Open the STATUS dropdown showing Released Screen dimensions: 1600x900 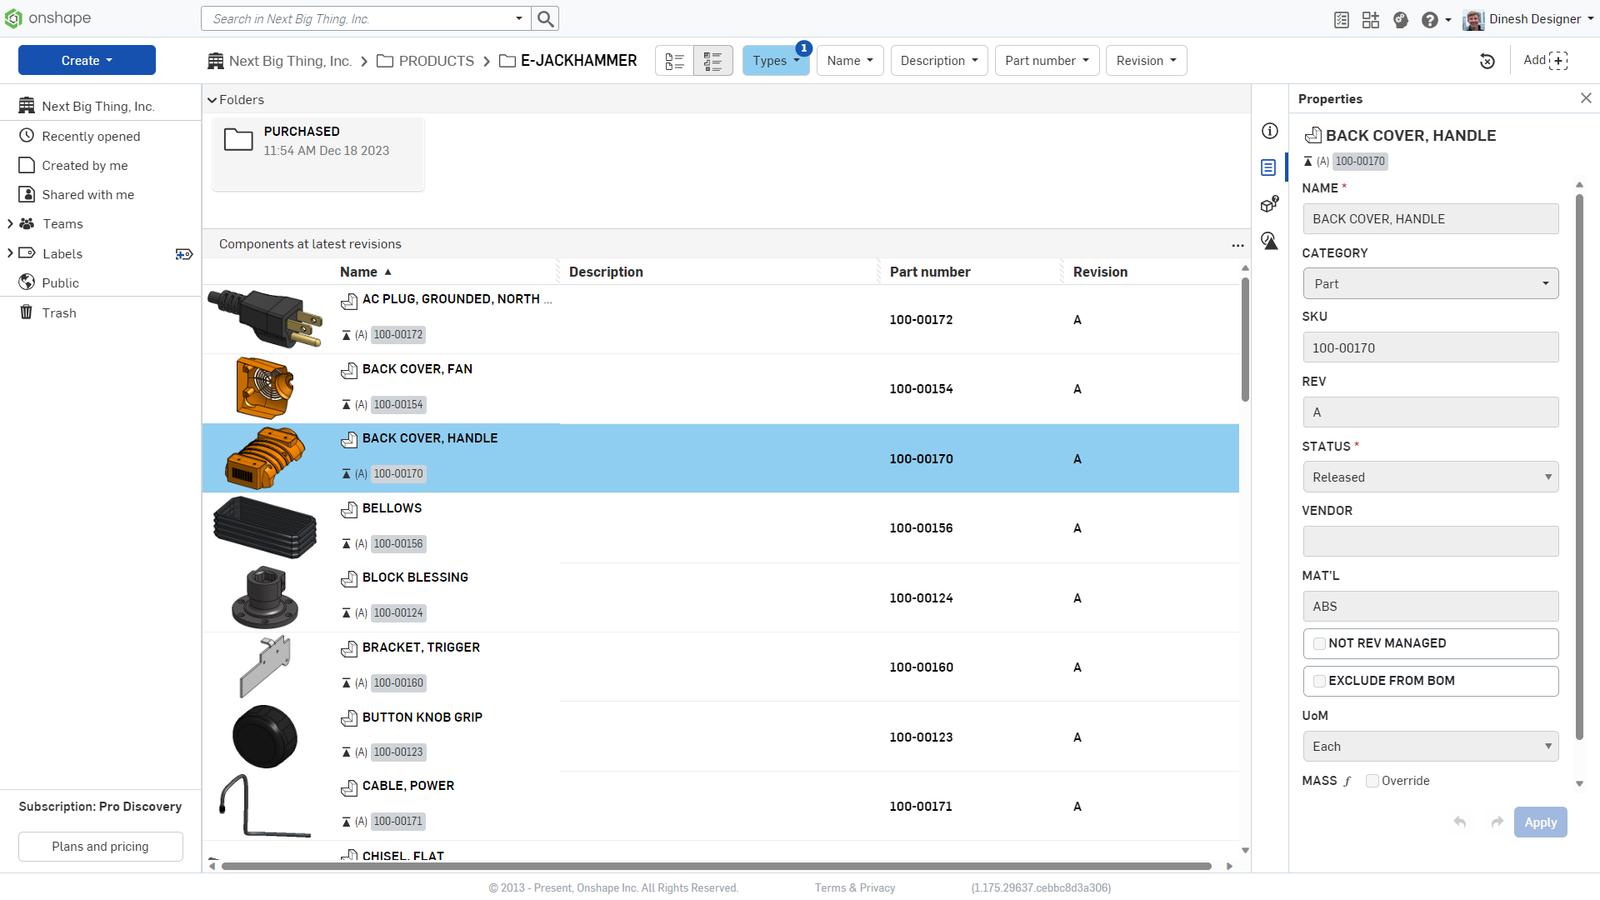point(1430,477)
